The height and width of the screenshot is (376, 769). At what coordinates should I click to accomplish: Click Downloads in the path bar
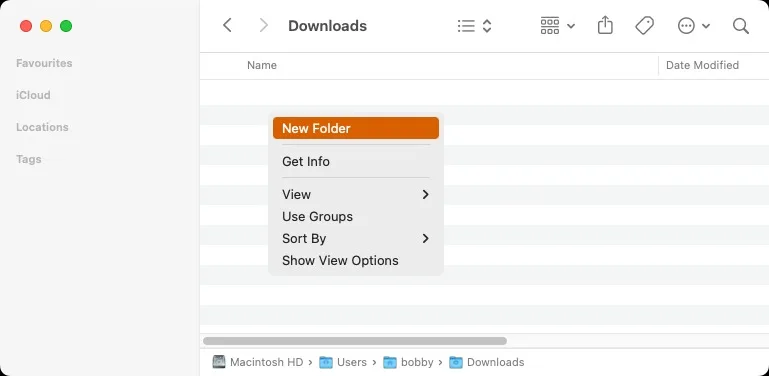(487, 362)
